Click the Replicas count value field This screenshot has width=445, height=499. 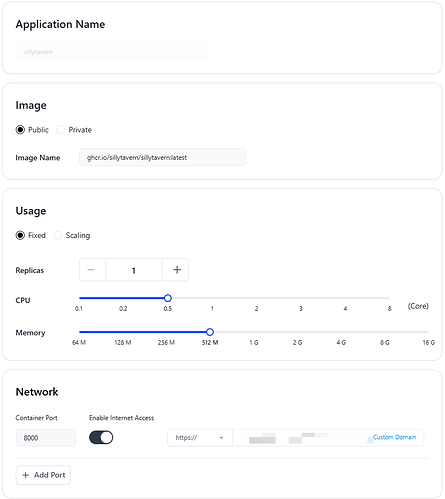[134, 270]
